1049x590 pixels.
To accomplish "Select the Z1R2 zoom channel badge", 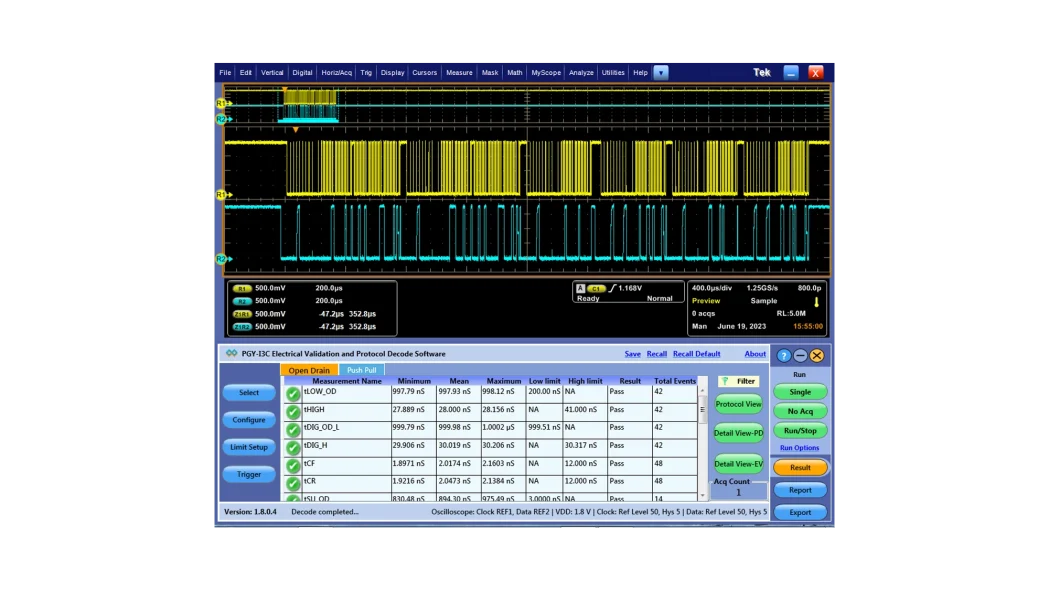I will pyautogui.click(x=242, y=327).
